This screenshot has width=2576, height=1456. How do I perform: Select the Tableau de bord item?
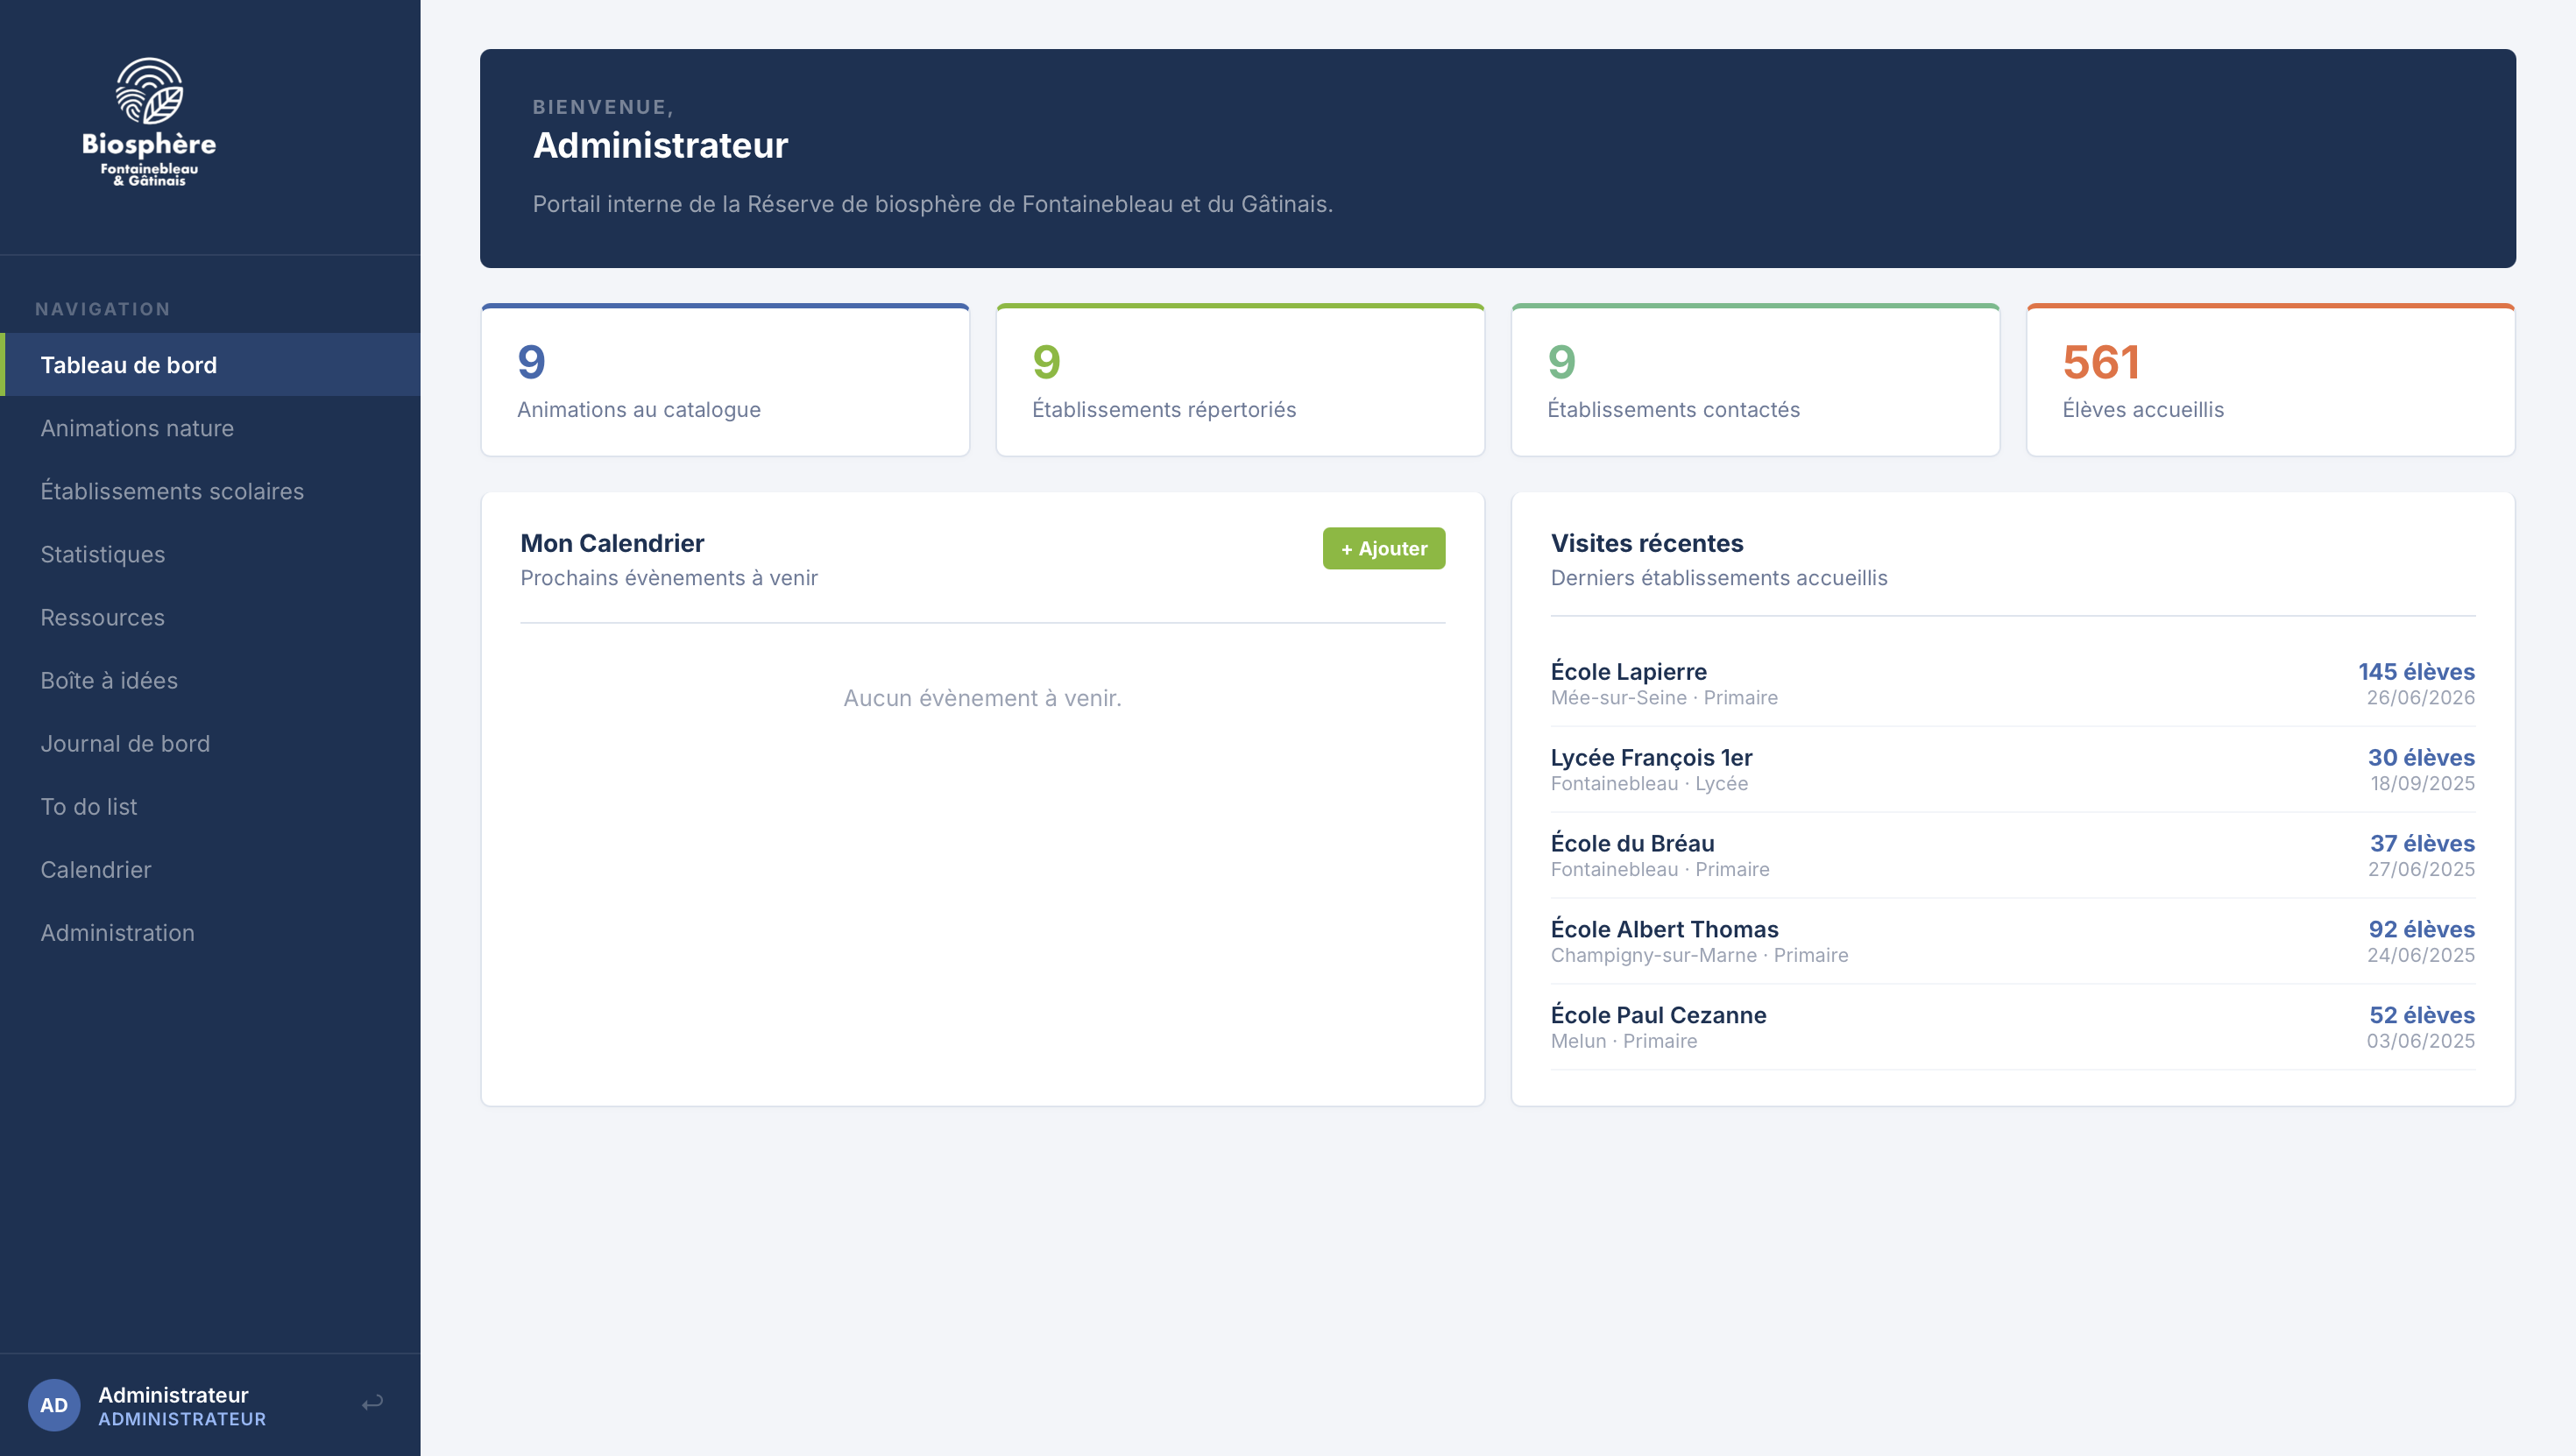tap(129, 365)
